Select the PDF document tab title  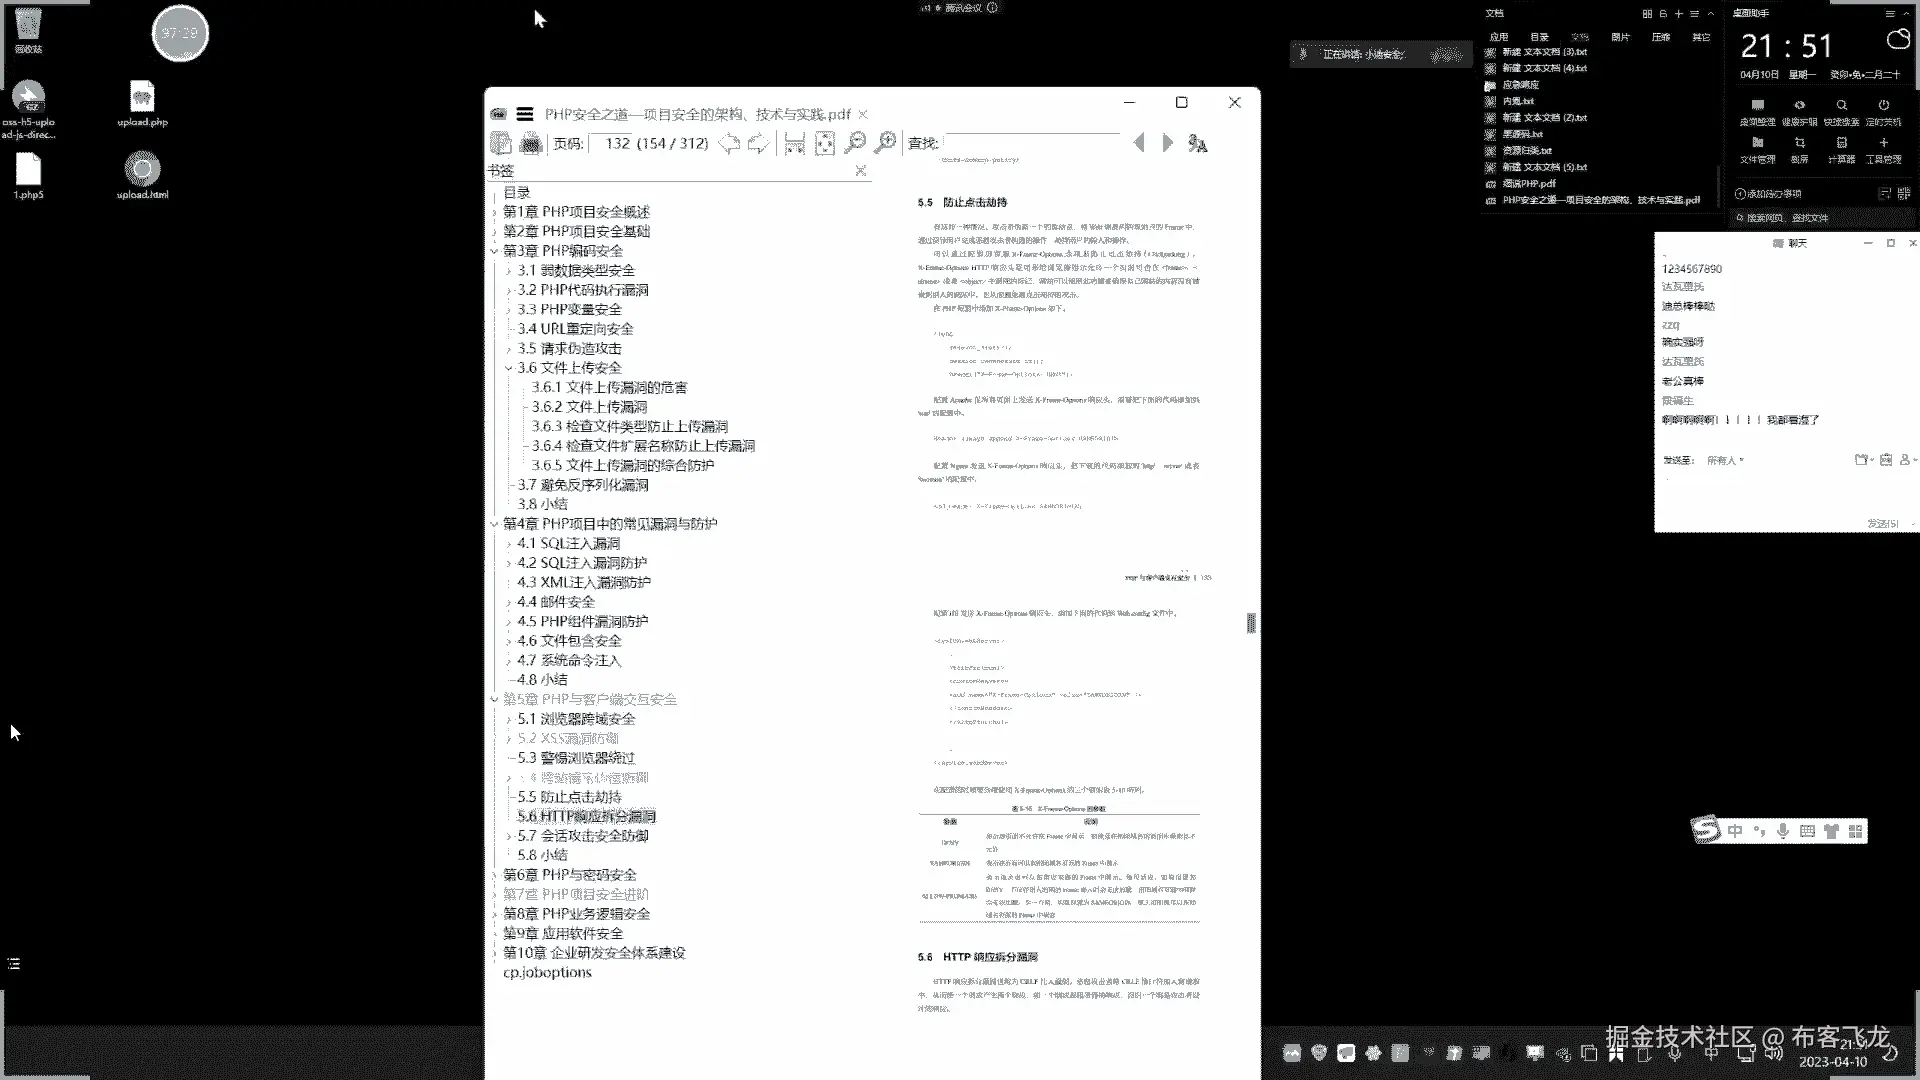coord(697,114)
